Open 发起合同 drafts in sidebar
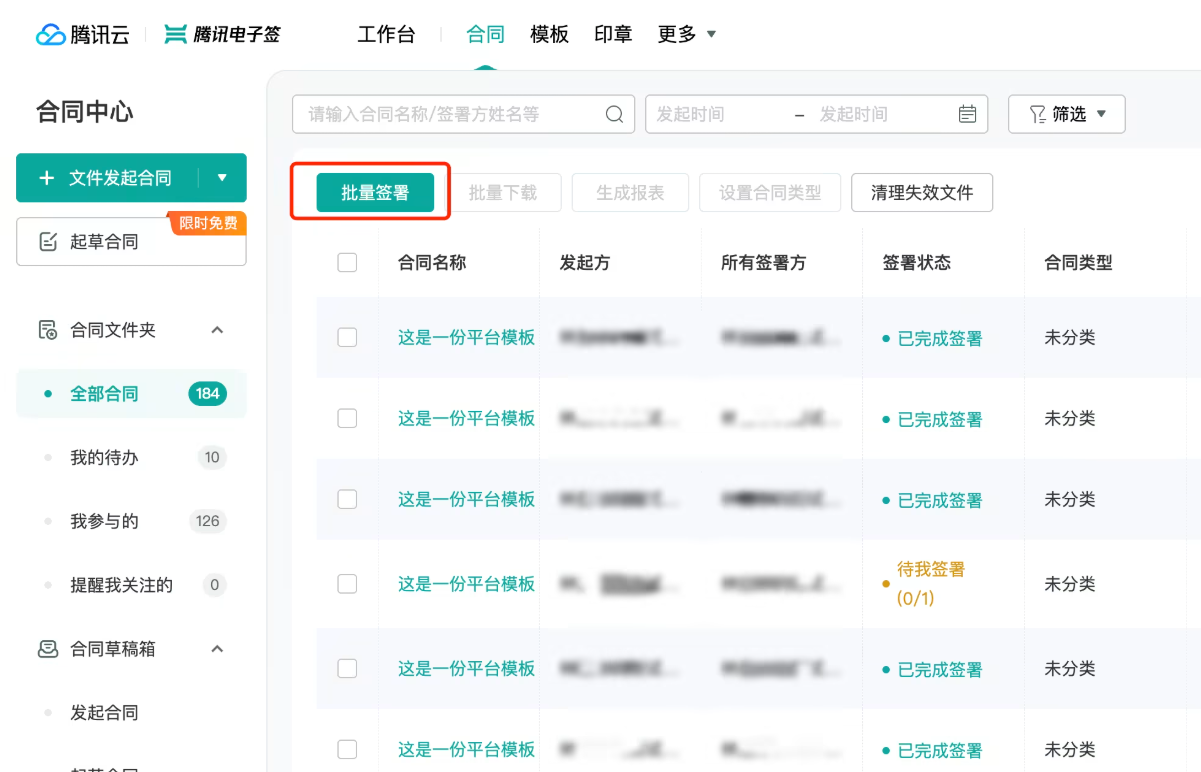 click(131, 713)
